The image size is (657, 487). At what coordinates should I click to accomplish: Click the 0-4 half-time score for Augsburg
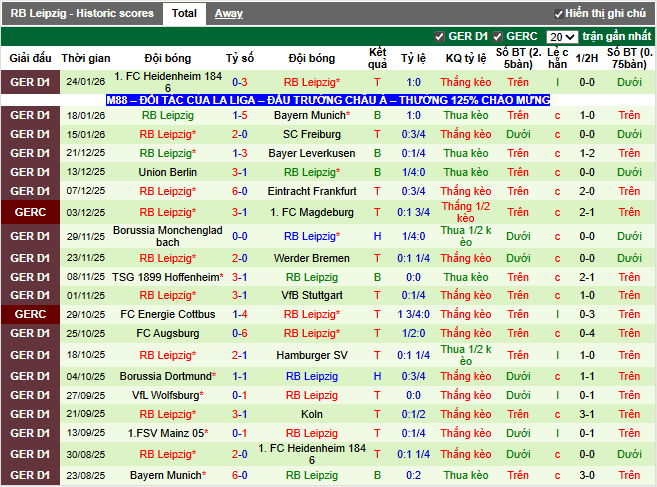(587, 334)
